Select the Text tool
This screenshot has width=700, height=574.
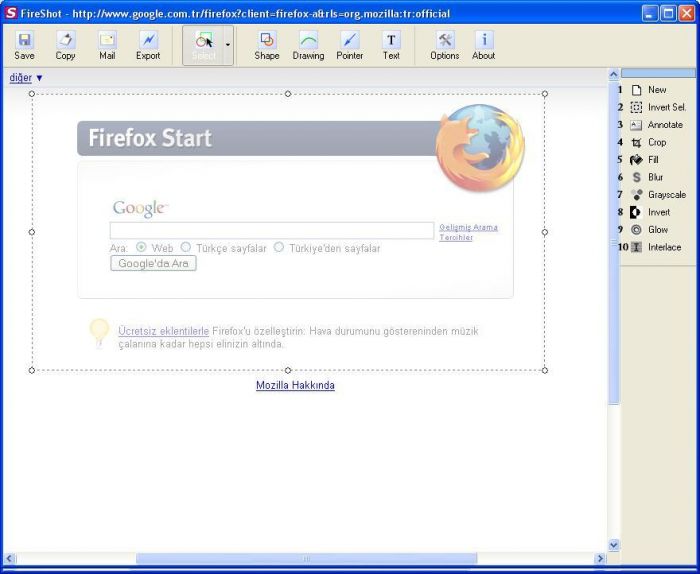[391, 46]
